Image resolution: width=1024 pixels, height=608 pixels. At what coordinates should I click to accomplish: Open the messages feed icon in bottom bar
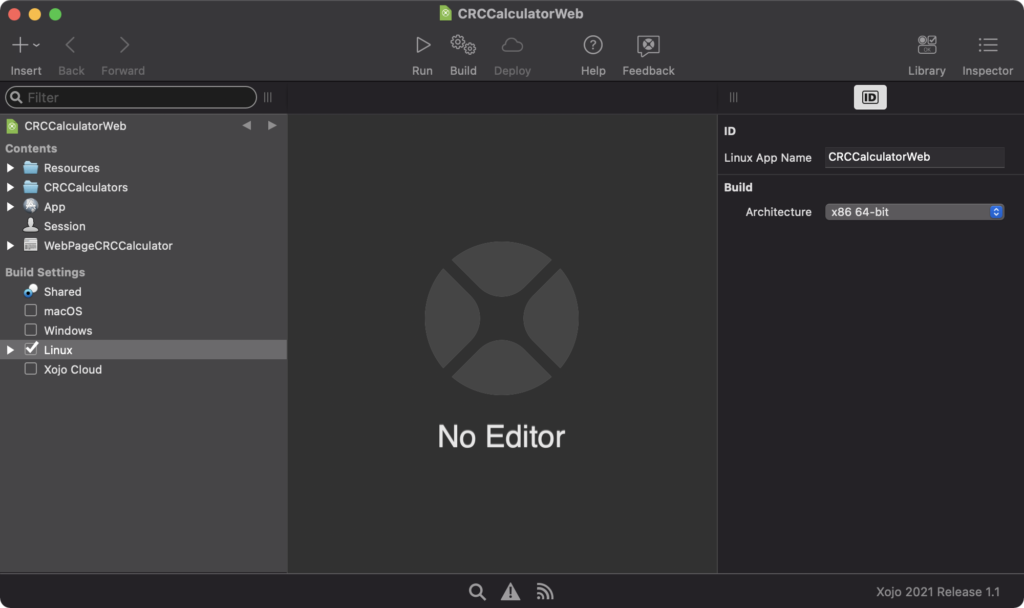[x=545, y=592]
